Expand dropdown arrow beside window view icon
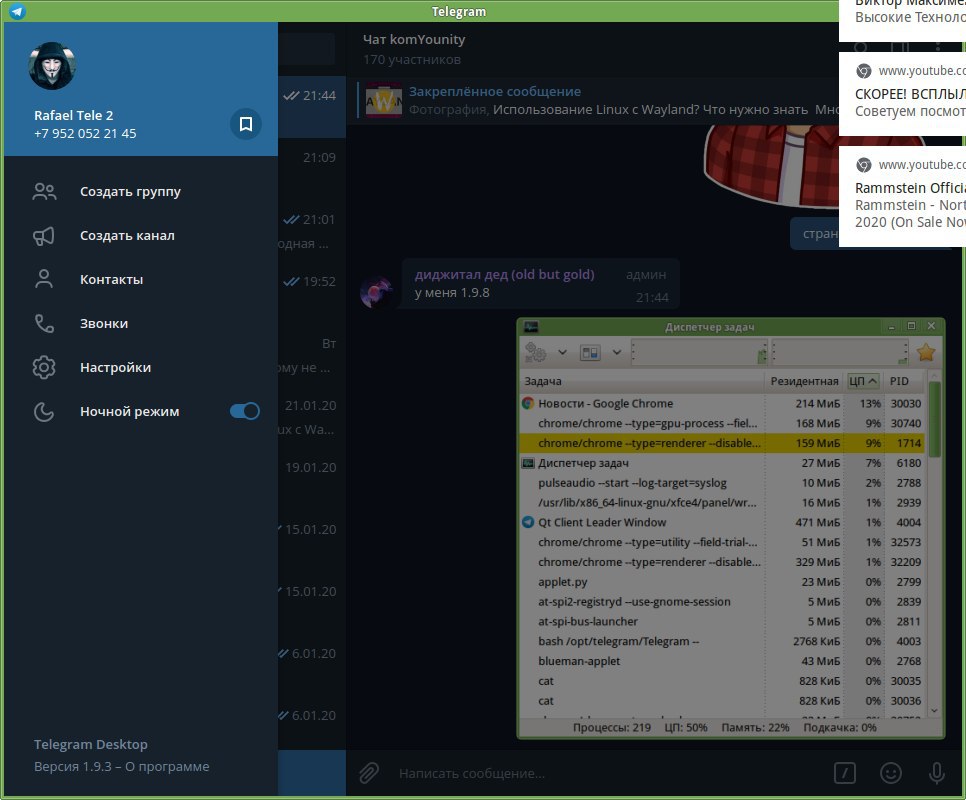This screenshot has width=966, height=800. click(617, 352)
